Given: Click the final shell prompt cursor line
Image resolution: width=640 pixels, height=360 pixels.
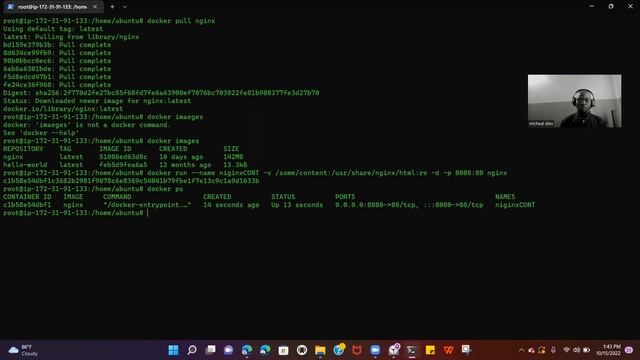Looking at the screenshot, I should (76, 213).
